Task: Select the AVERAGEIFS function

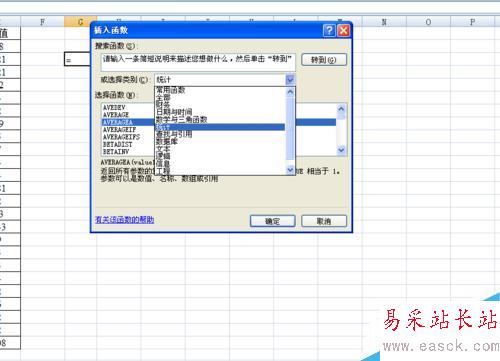Action: pyautogui.click(x=121, y=137)
